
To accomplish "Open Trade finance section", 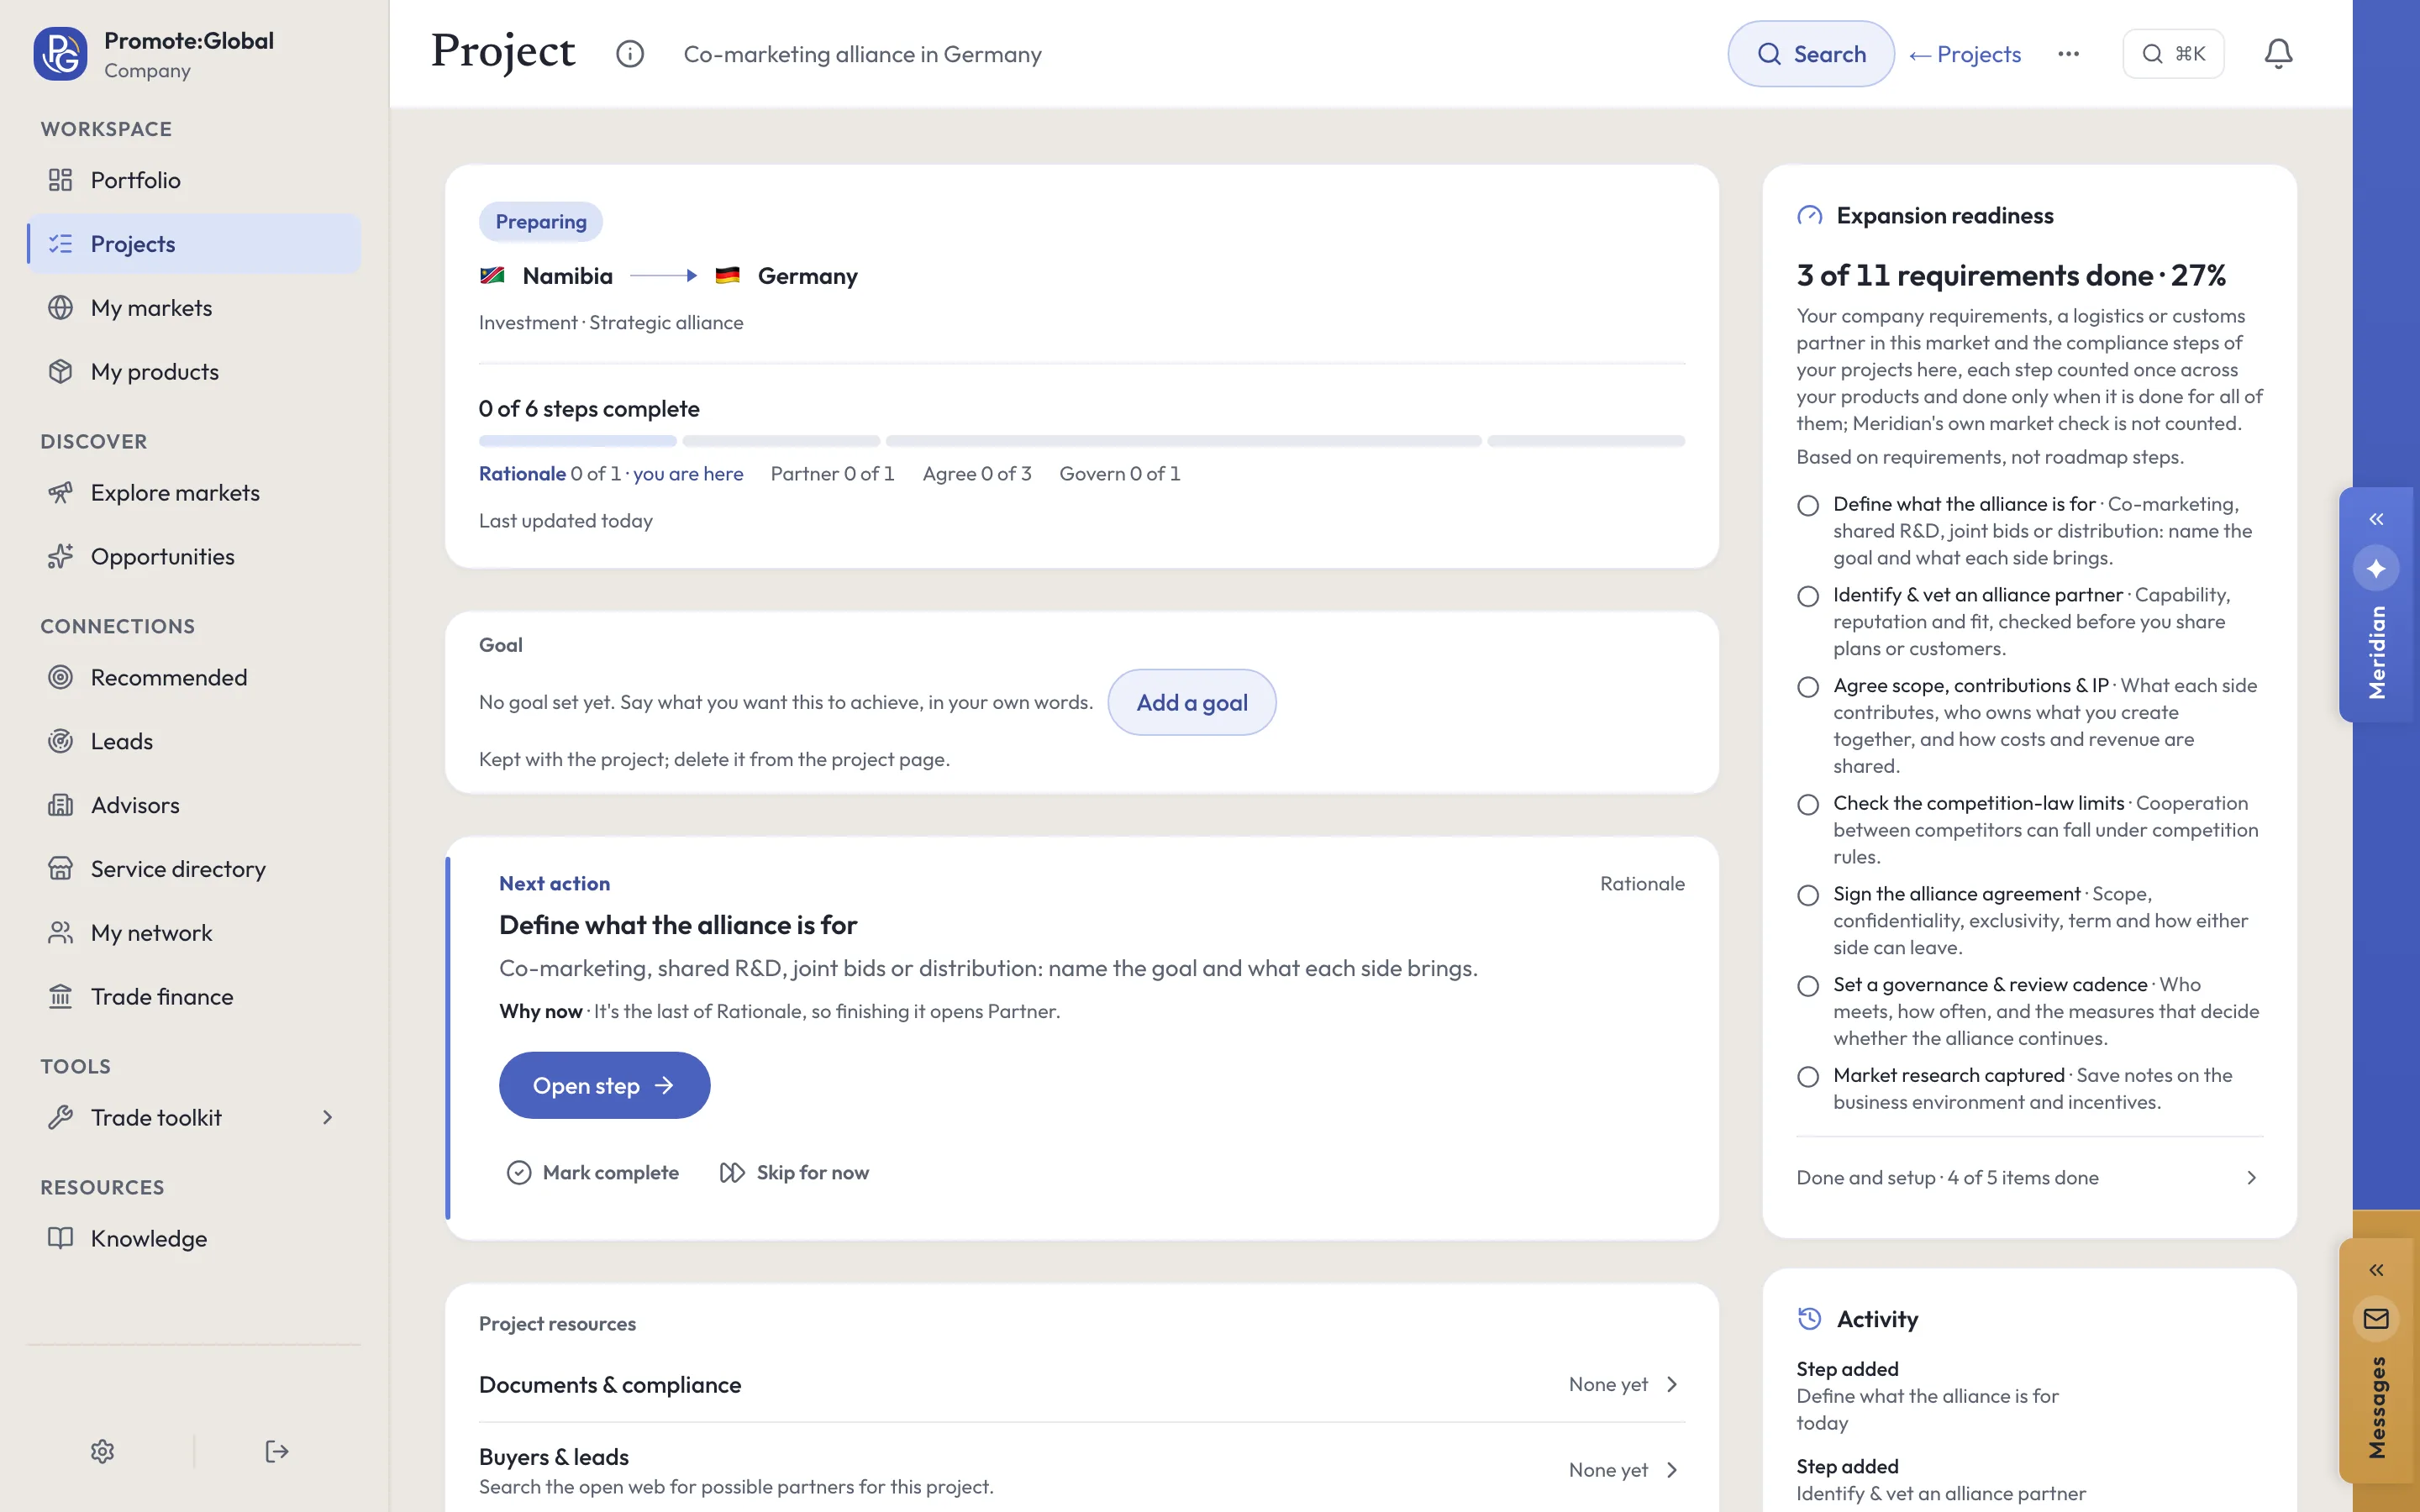I will pyautogui.click(x=194, y=997).
